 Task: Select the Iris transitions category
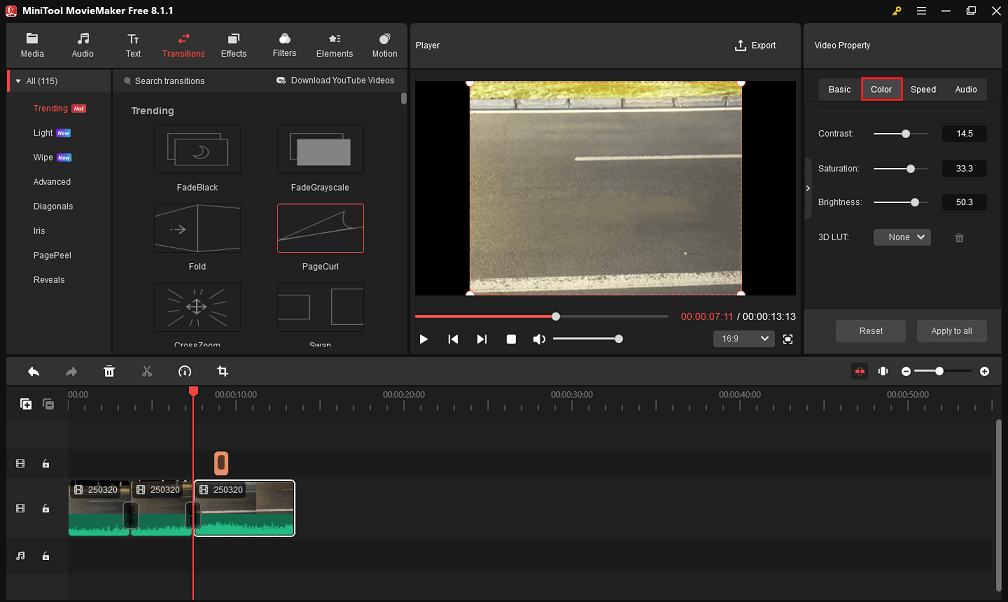pos(39,231)
